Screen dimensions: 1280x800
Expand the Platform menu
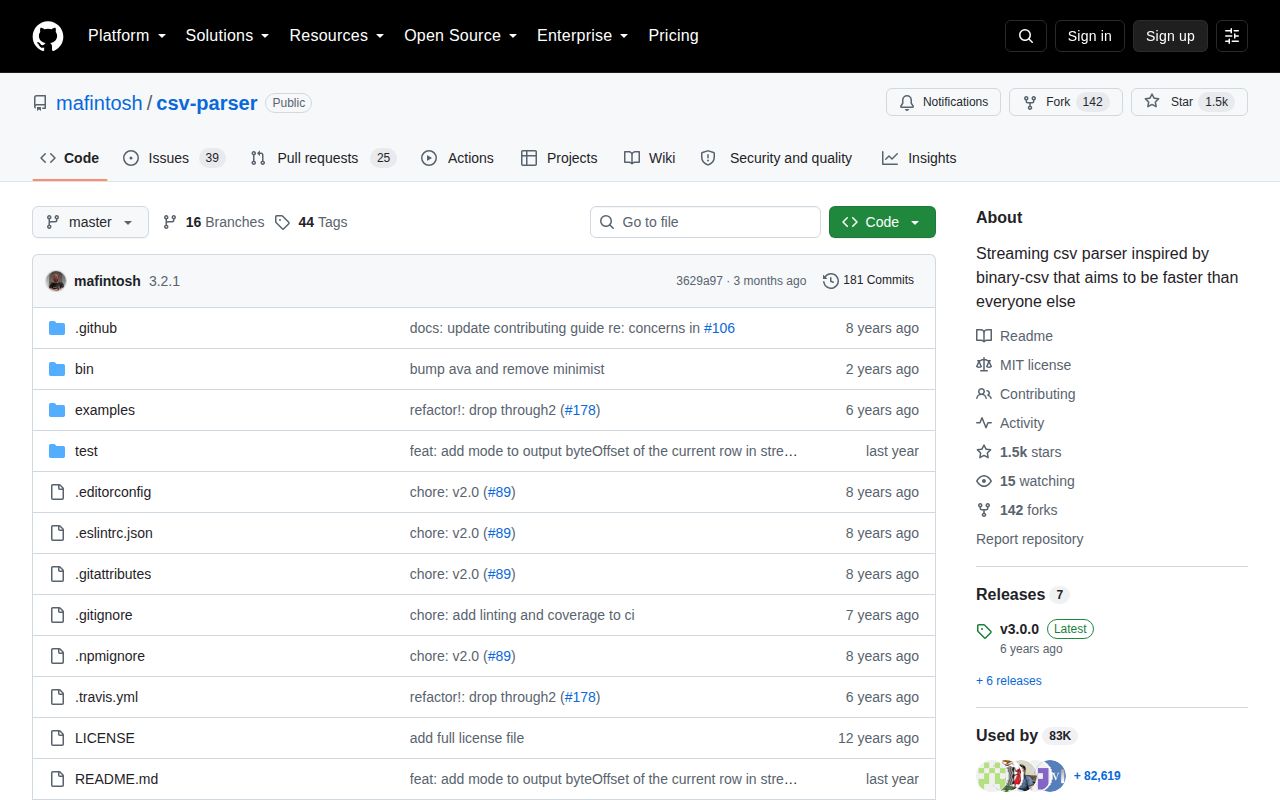tap(128, 36)
